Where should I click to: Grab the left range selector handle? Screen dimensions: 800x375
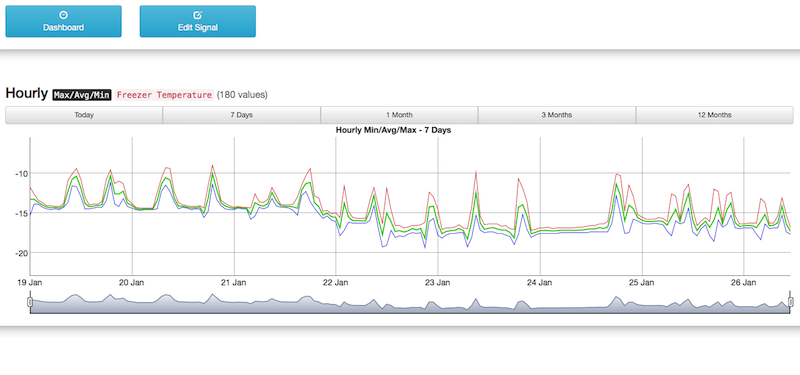tap(30, 303)
